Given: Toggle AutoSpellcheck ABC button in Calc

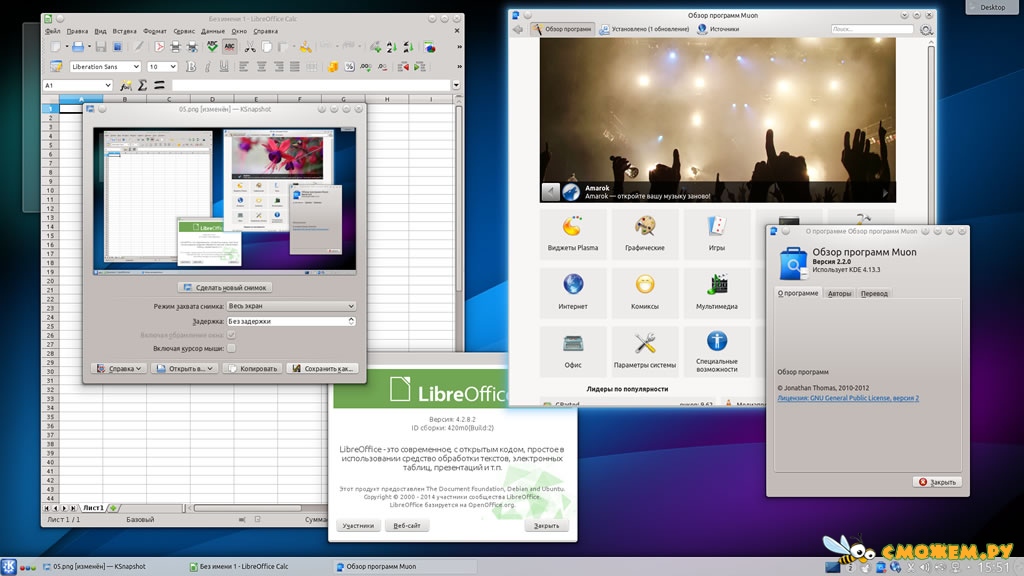Looking at the screenshot, I should tap(230, 47).
